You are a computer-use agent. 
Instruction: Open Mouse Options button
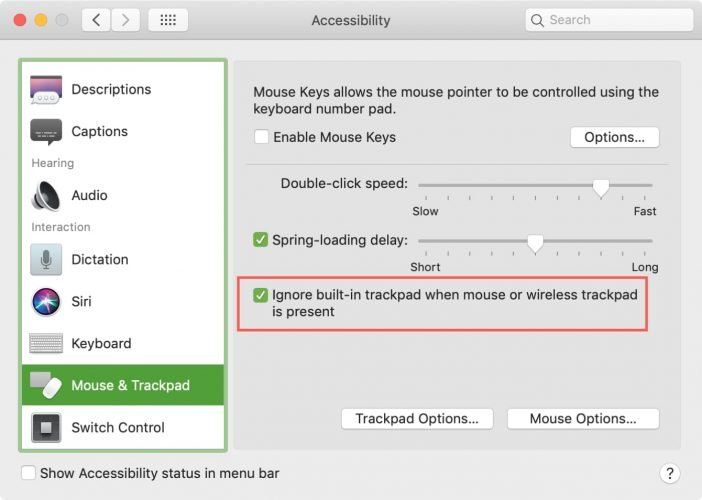coord(583,419)
